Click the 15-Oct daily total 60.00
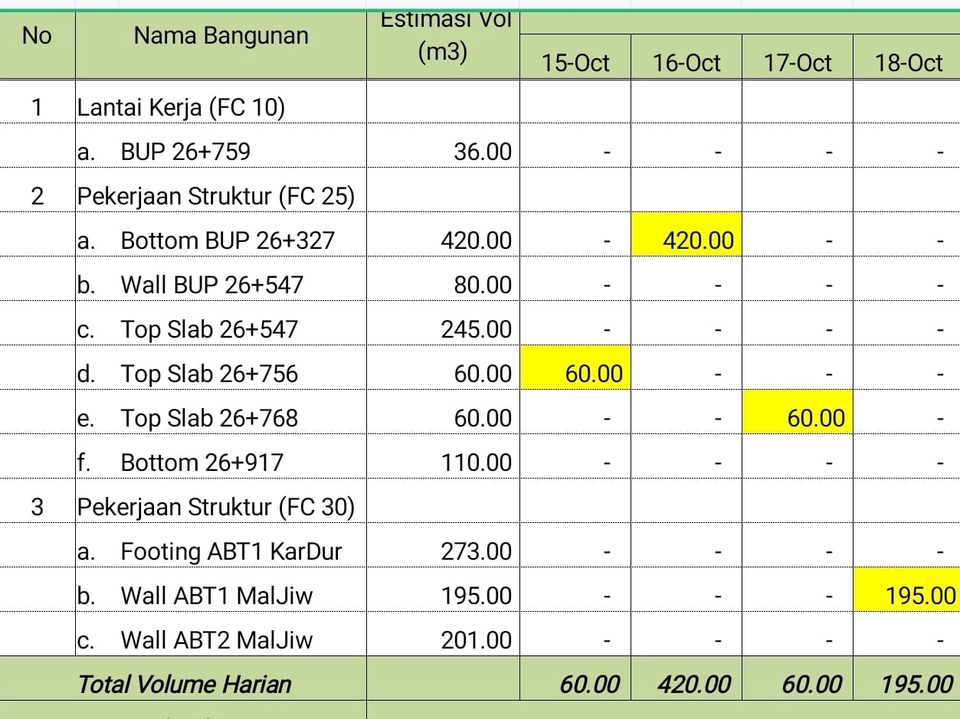Image resolution: width=960 pixels, height=719 pixels. (x=576, y=679)
